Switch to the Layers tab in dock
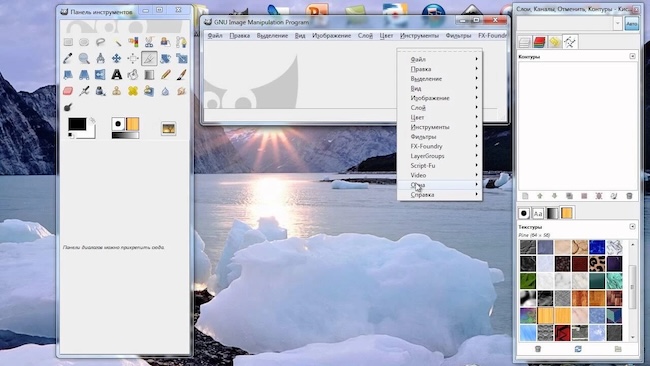Image resolution: width=650 pixels, height=366 pixels. (524, 42)
